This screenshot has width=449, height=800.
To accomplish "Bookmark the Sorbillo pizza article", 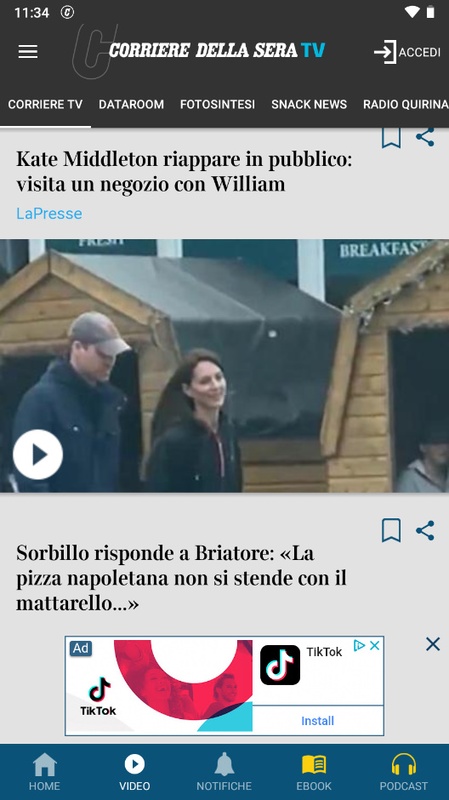I will 391,531.
